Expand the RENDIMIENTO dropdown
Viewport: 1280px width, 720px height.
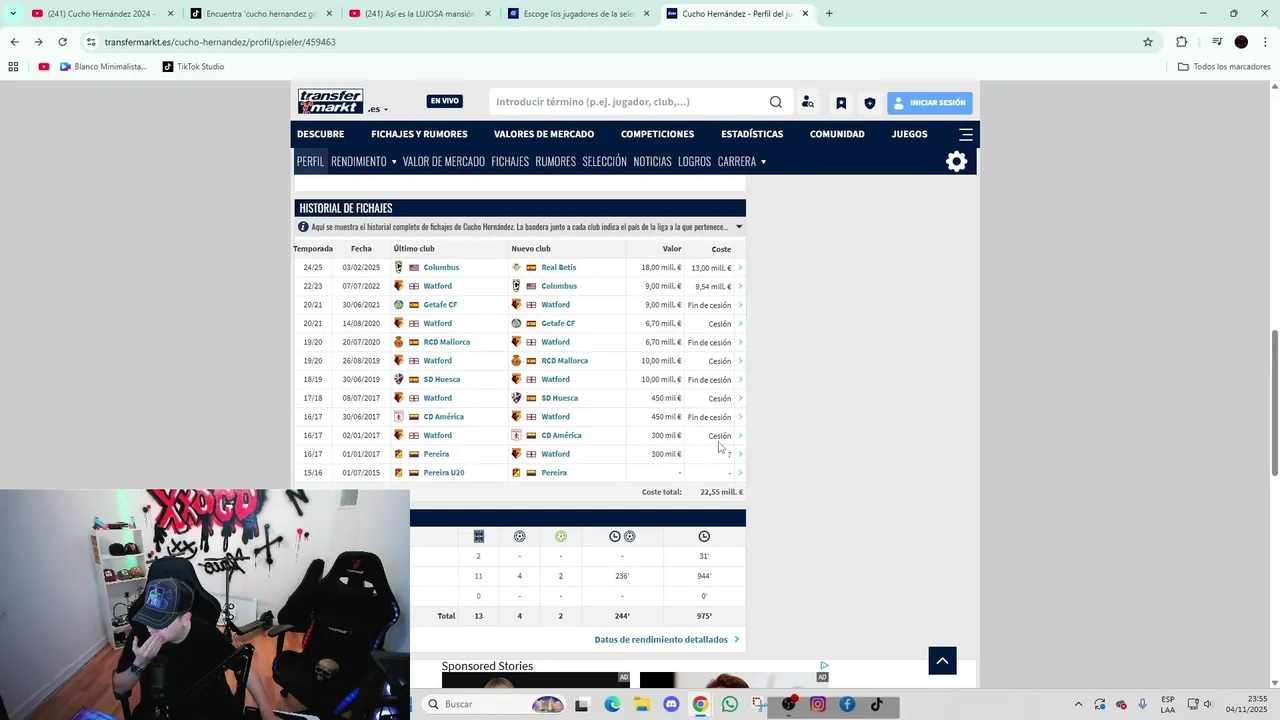click(x=364, y=161)
